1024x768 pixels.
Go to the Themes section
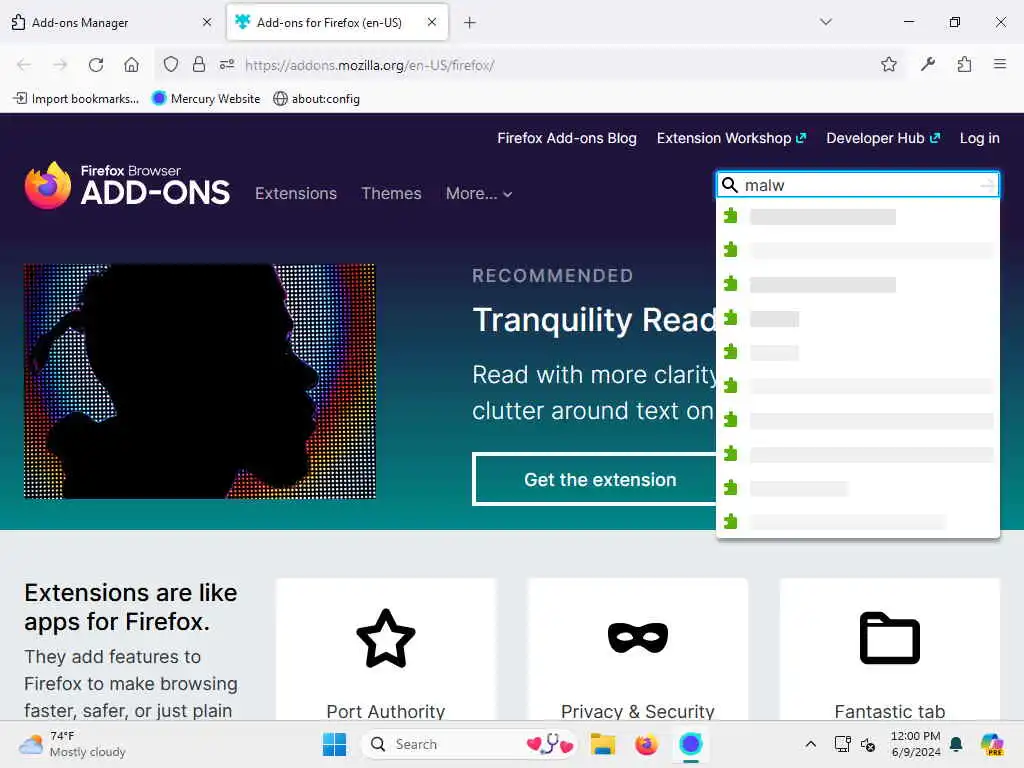391,193
